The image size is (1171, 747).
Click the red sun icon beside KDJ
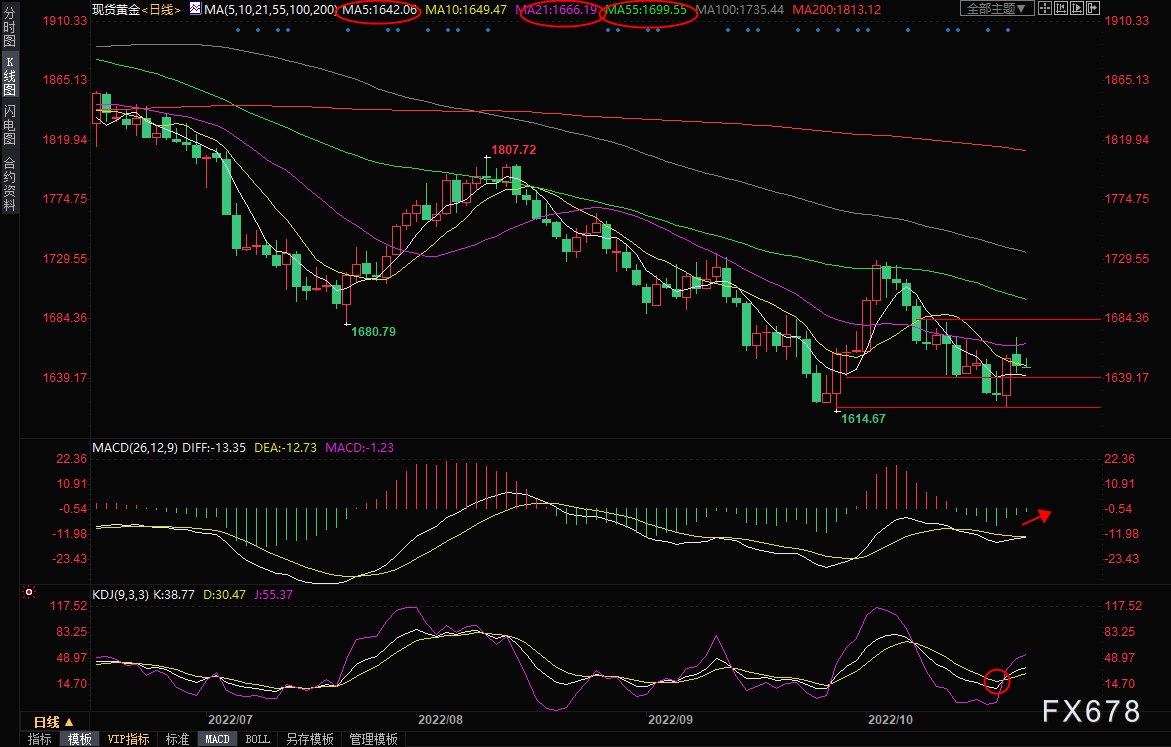click(29, 592)
